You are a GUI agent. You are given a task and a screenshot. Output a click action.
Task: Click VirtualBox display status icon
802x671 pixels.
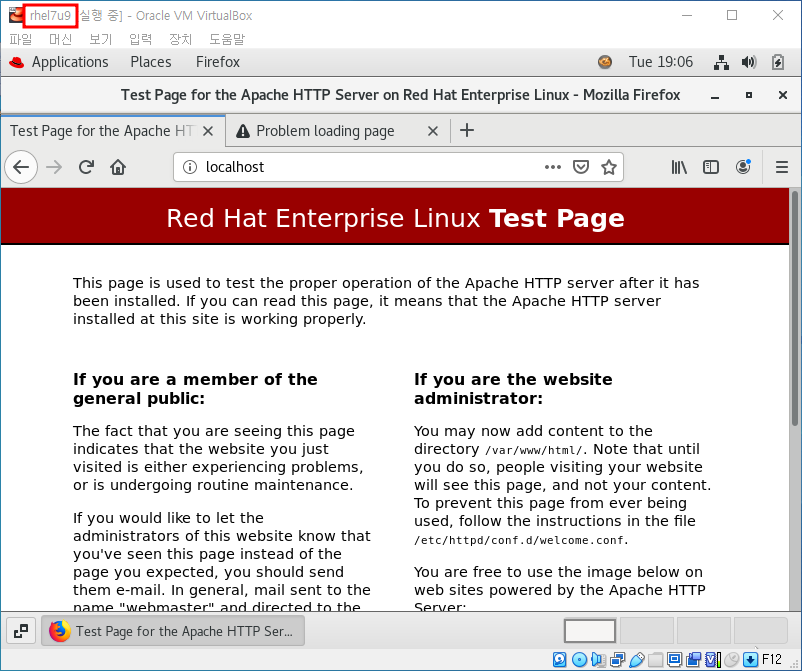click(x=675, y=660)
